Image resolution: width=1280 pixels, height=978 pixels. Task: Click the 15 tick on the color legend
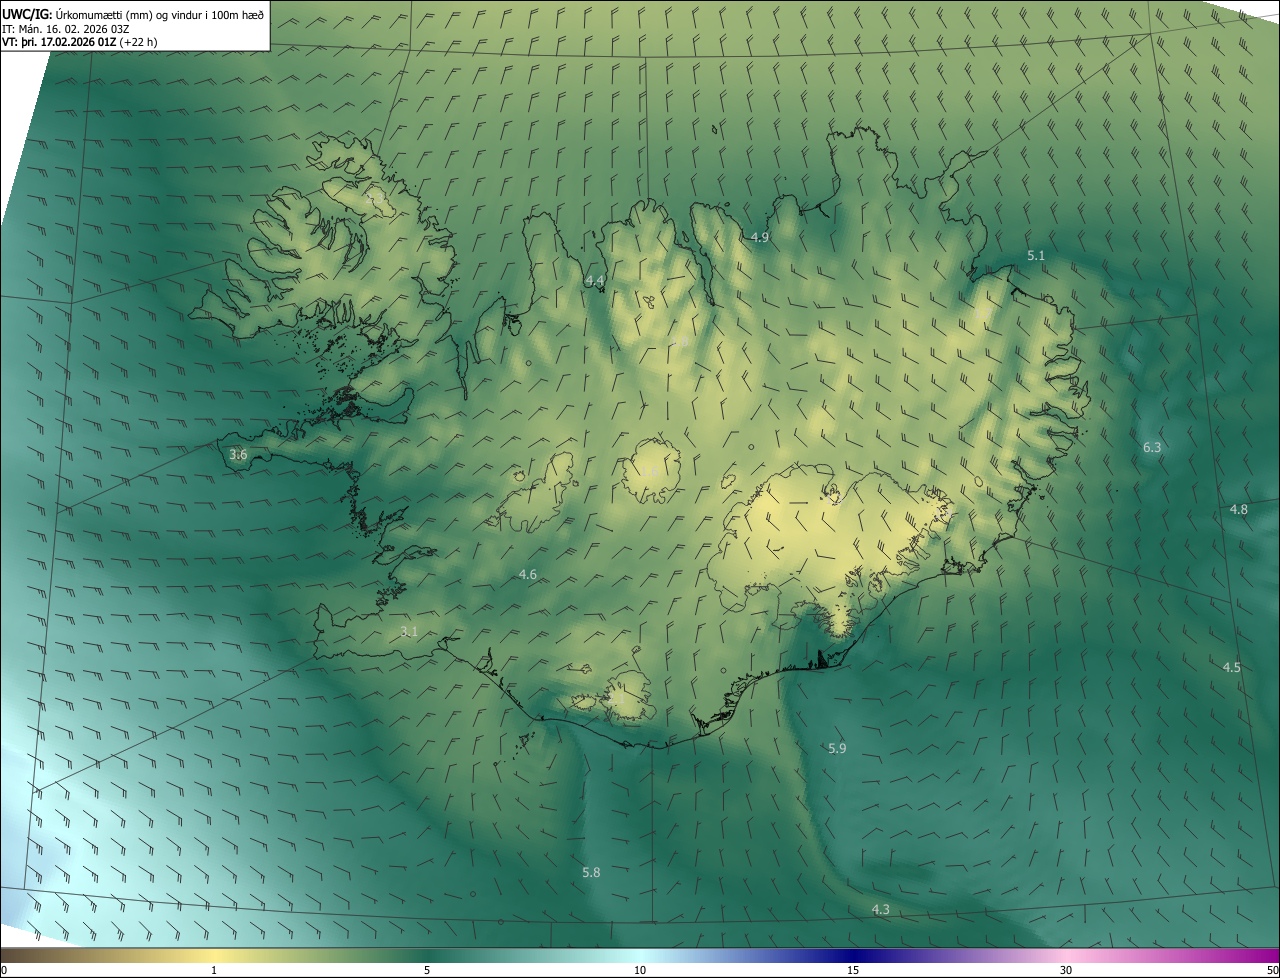(x=853, y=970)
